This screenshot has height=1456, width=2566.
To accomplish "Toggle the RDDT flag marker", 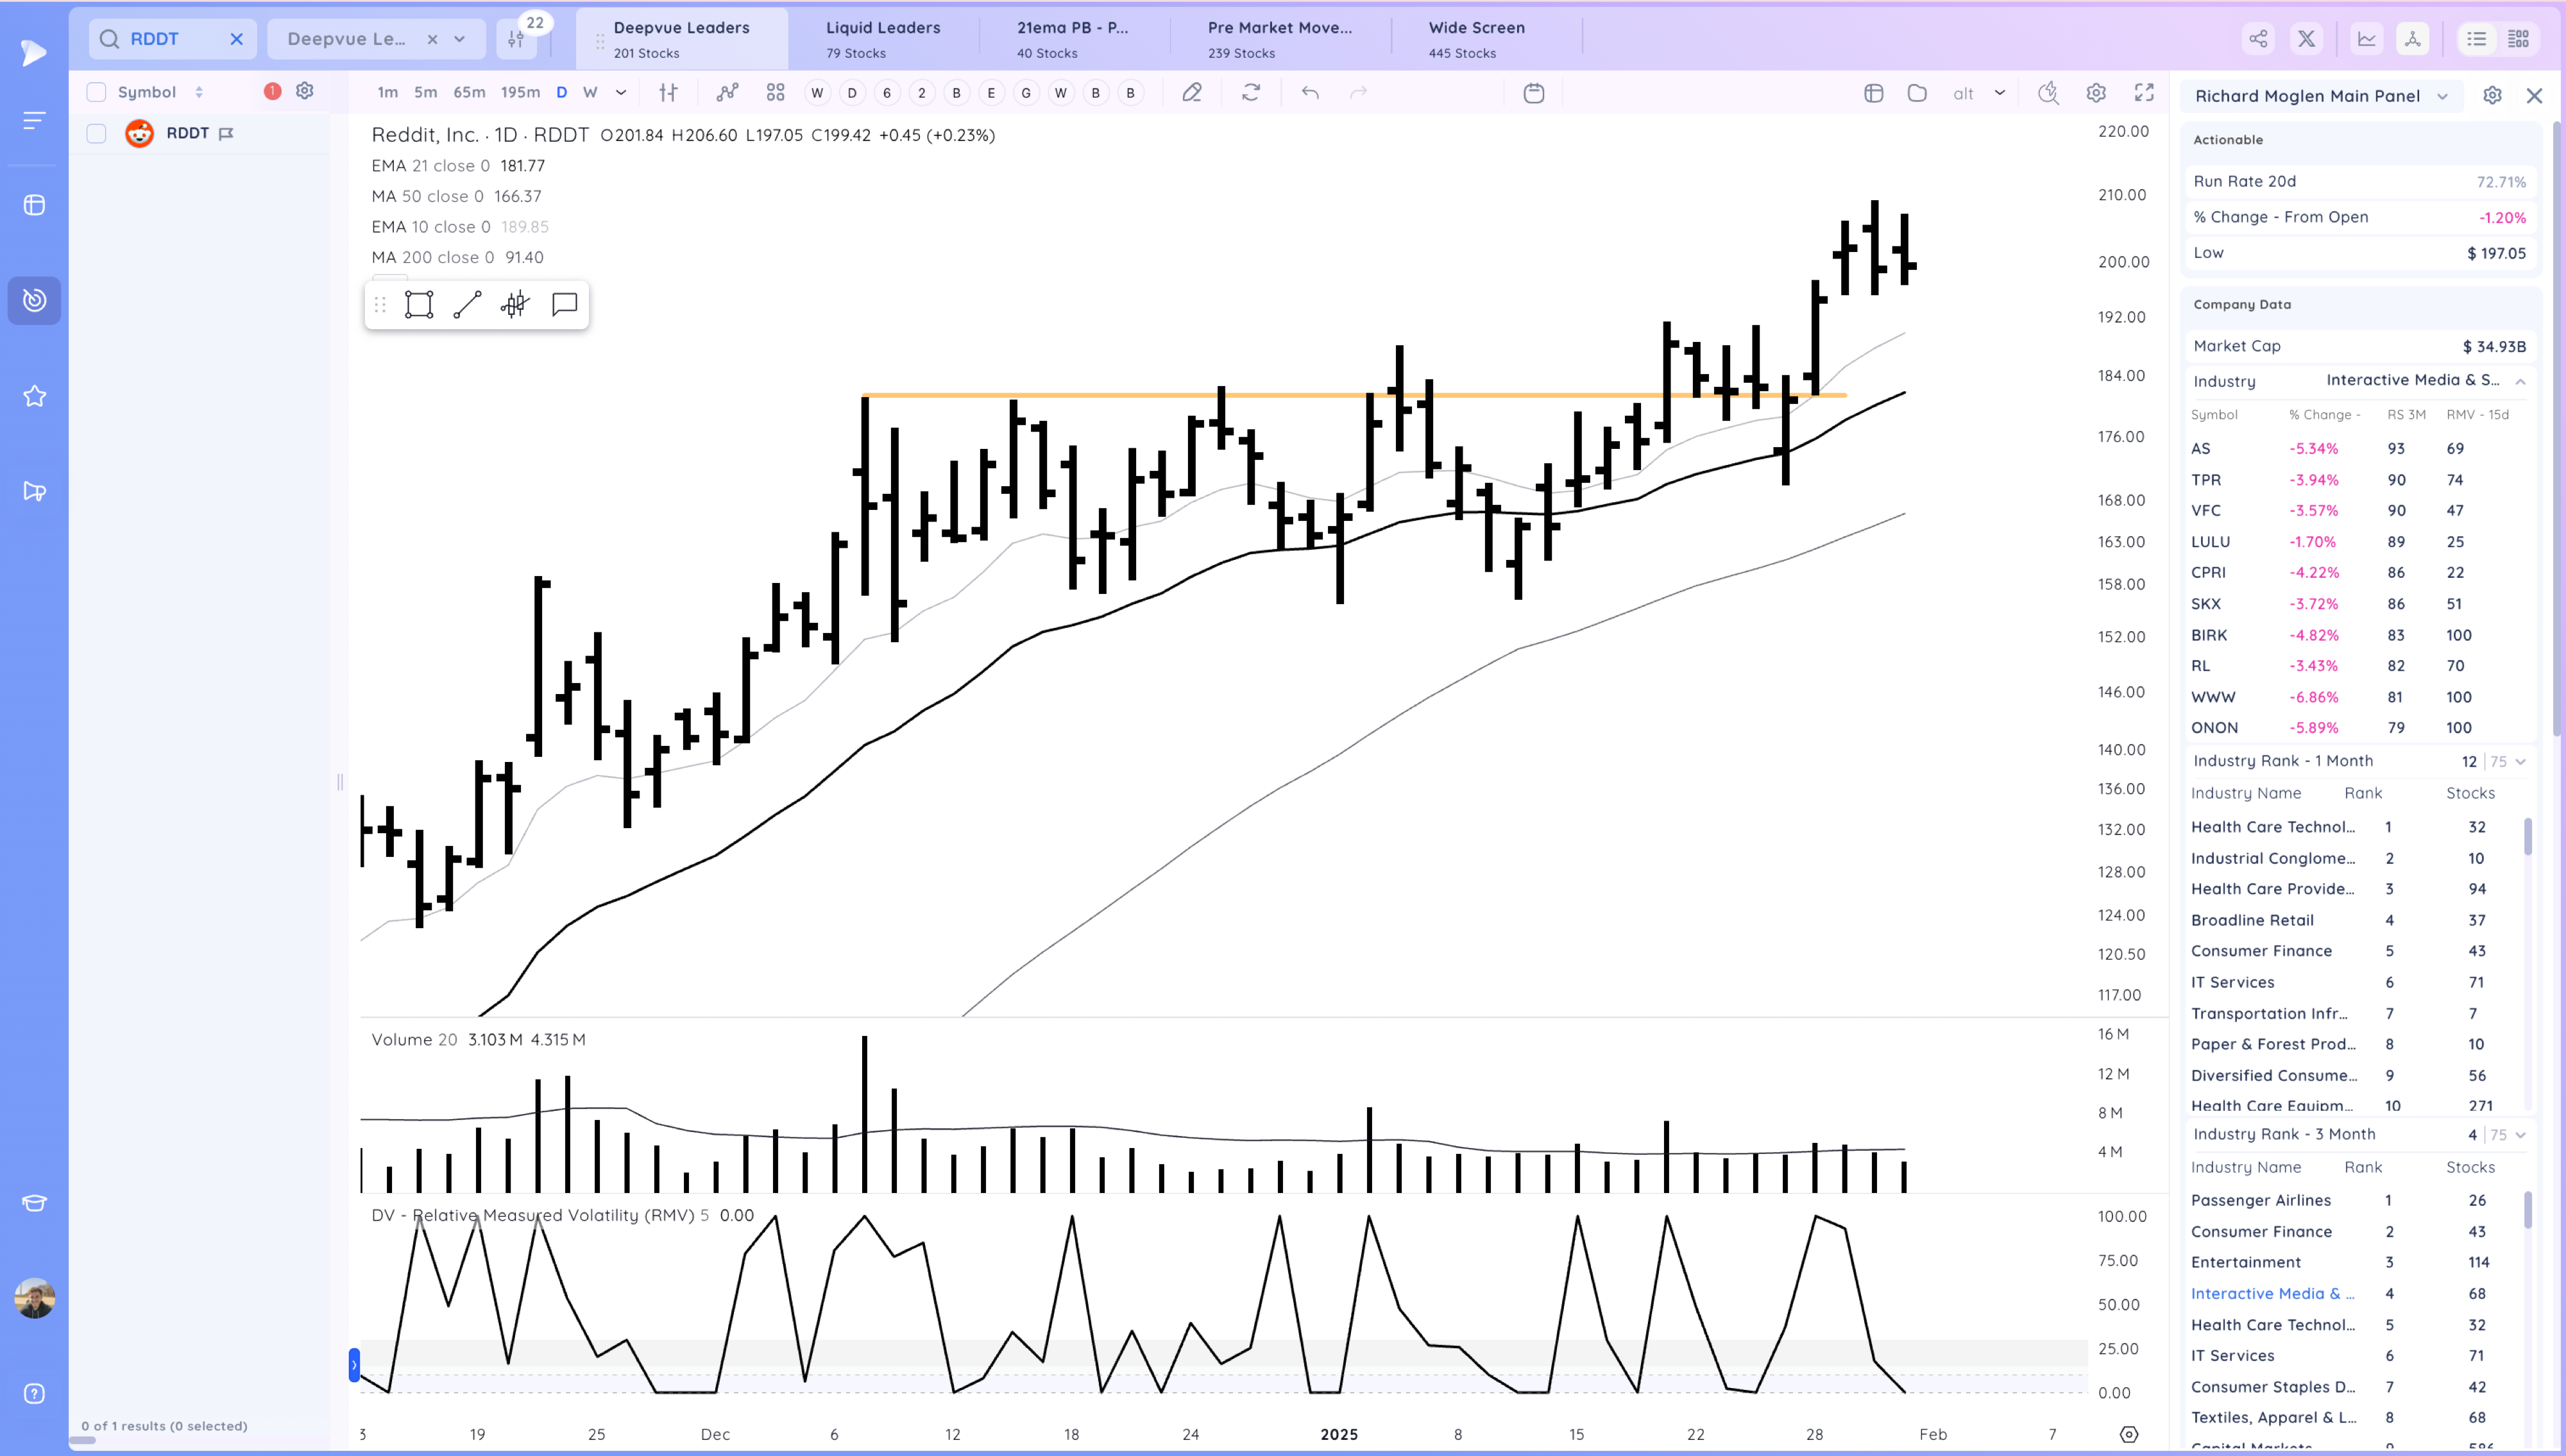I will pyautogui.click(x=226, y=133).
